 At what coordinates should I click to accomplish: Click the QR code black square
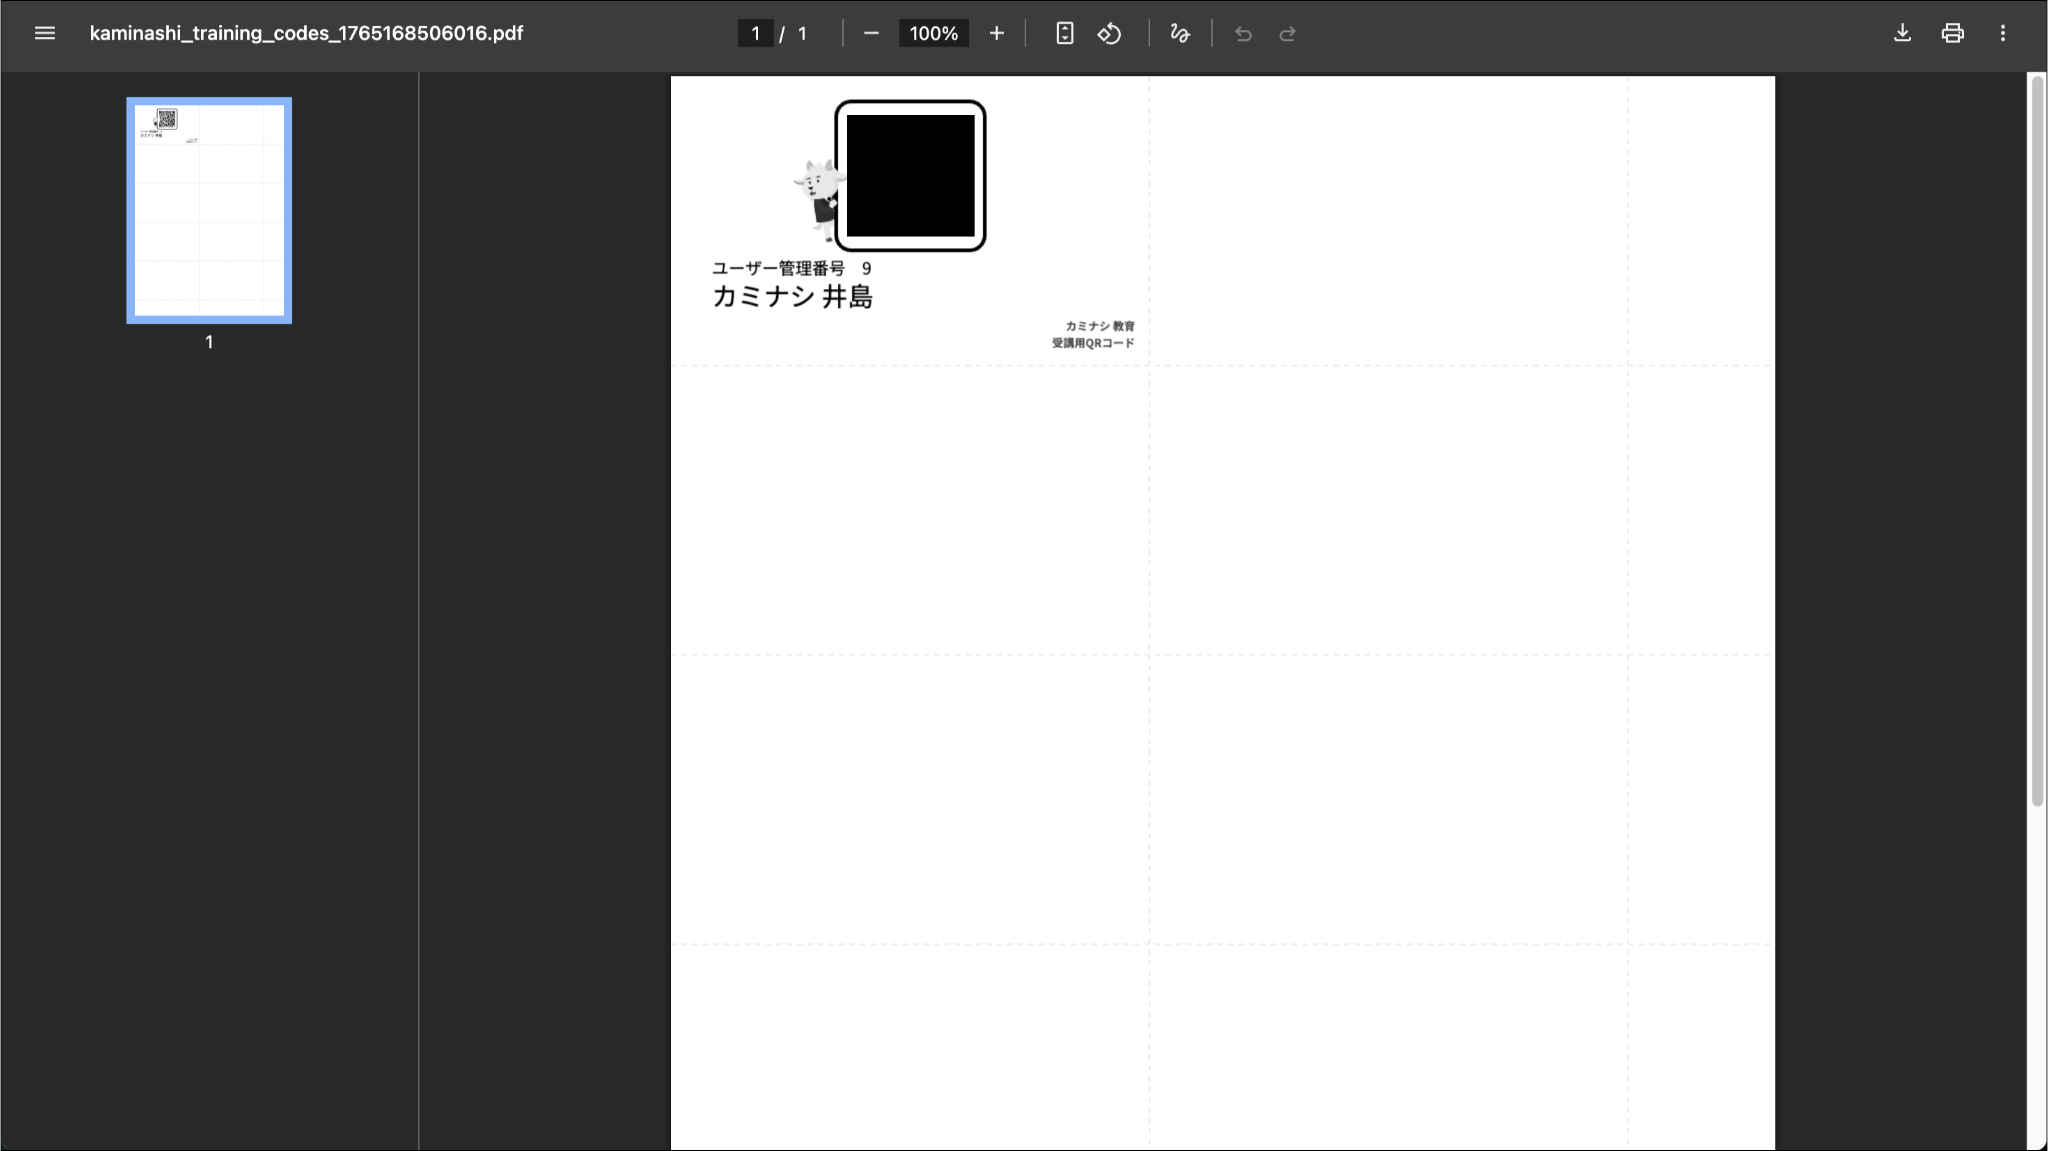tap(910, 175)
